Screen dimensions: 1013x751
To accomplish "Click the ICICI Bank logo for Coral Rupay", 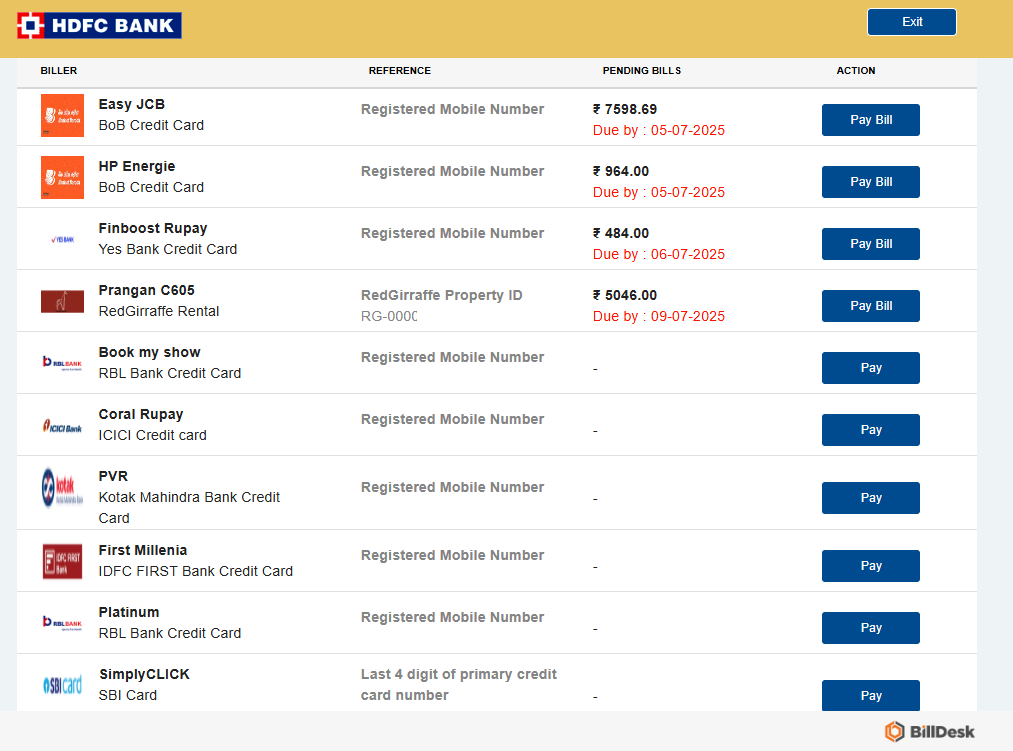I will tap(62, 426).
